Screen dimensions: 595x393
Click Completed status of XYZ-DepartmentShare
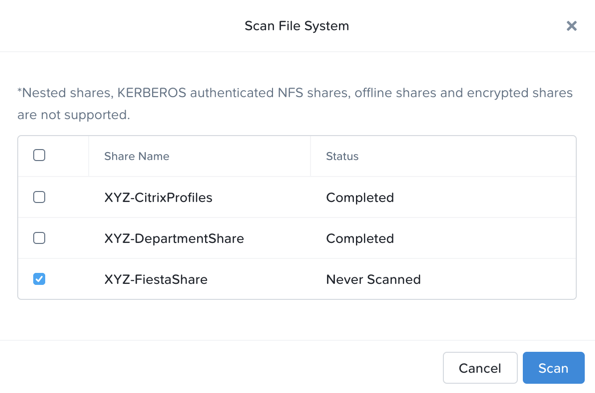tap(360, 239)
